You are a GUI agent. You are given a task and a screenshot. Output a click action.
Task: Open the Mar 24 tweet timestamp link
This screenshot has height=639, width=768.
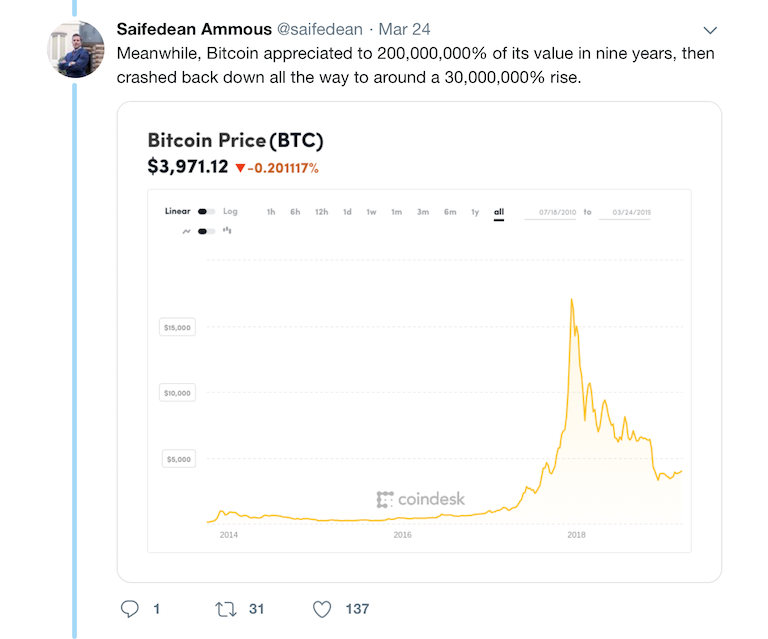405,29
